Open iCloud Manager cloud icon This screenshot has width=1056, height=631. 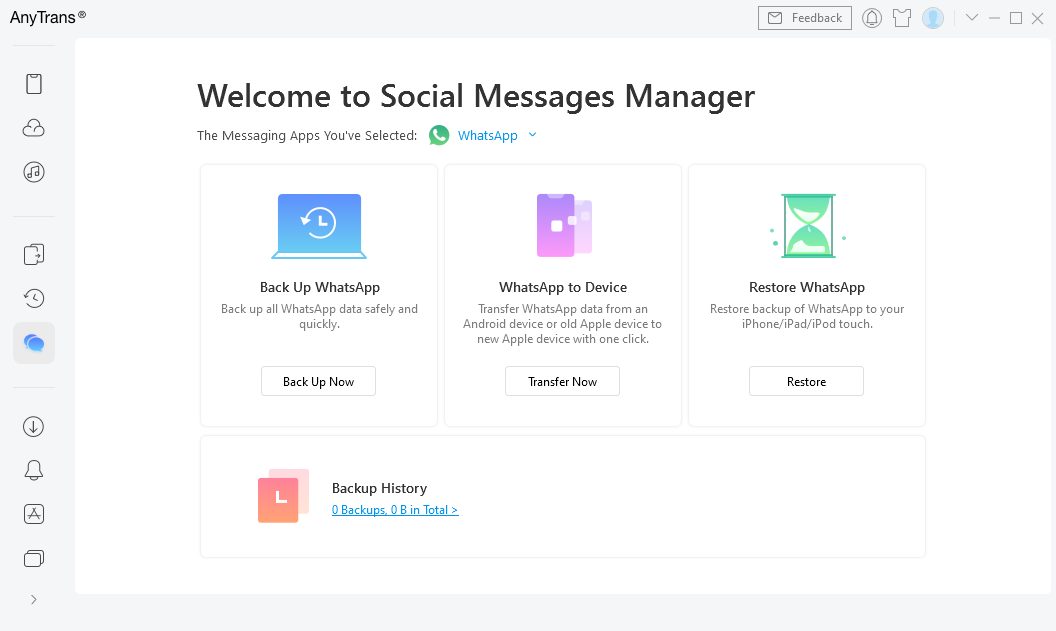pos(34,128)
